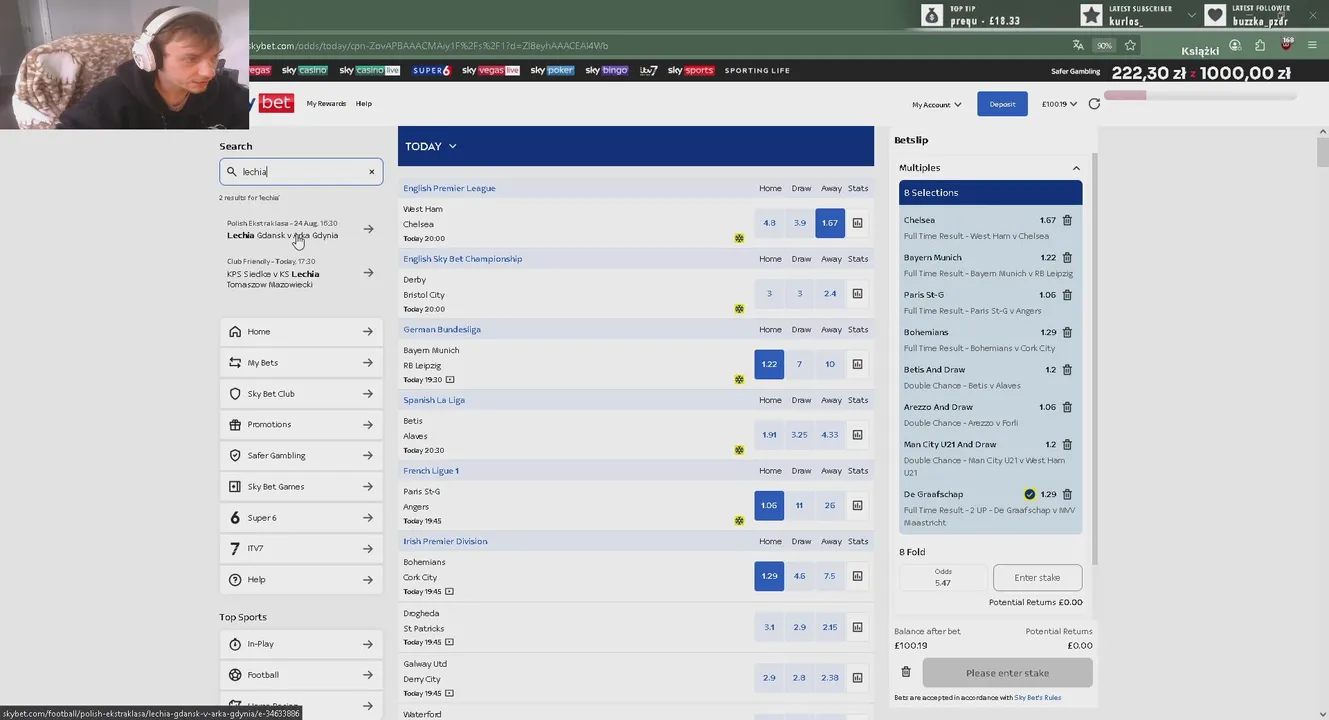The image size is (1329, 720).
Task: Click the Sky Bet logo
Action: (x=272, y=103)
